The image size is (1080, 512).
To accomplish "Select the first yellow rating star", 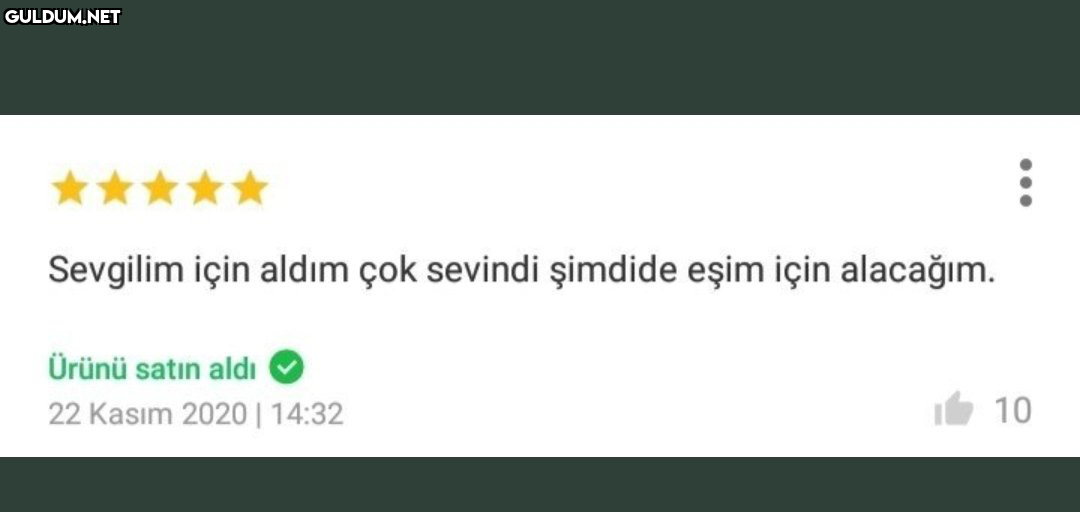I will tap(70, 188).
